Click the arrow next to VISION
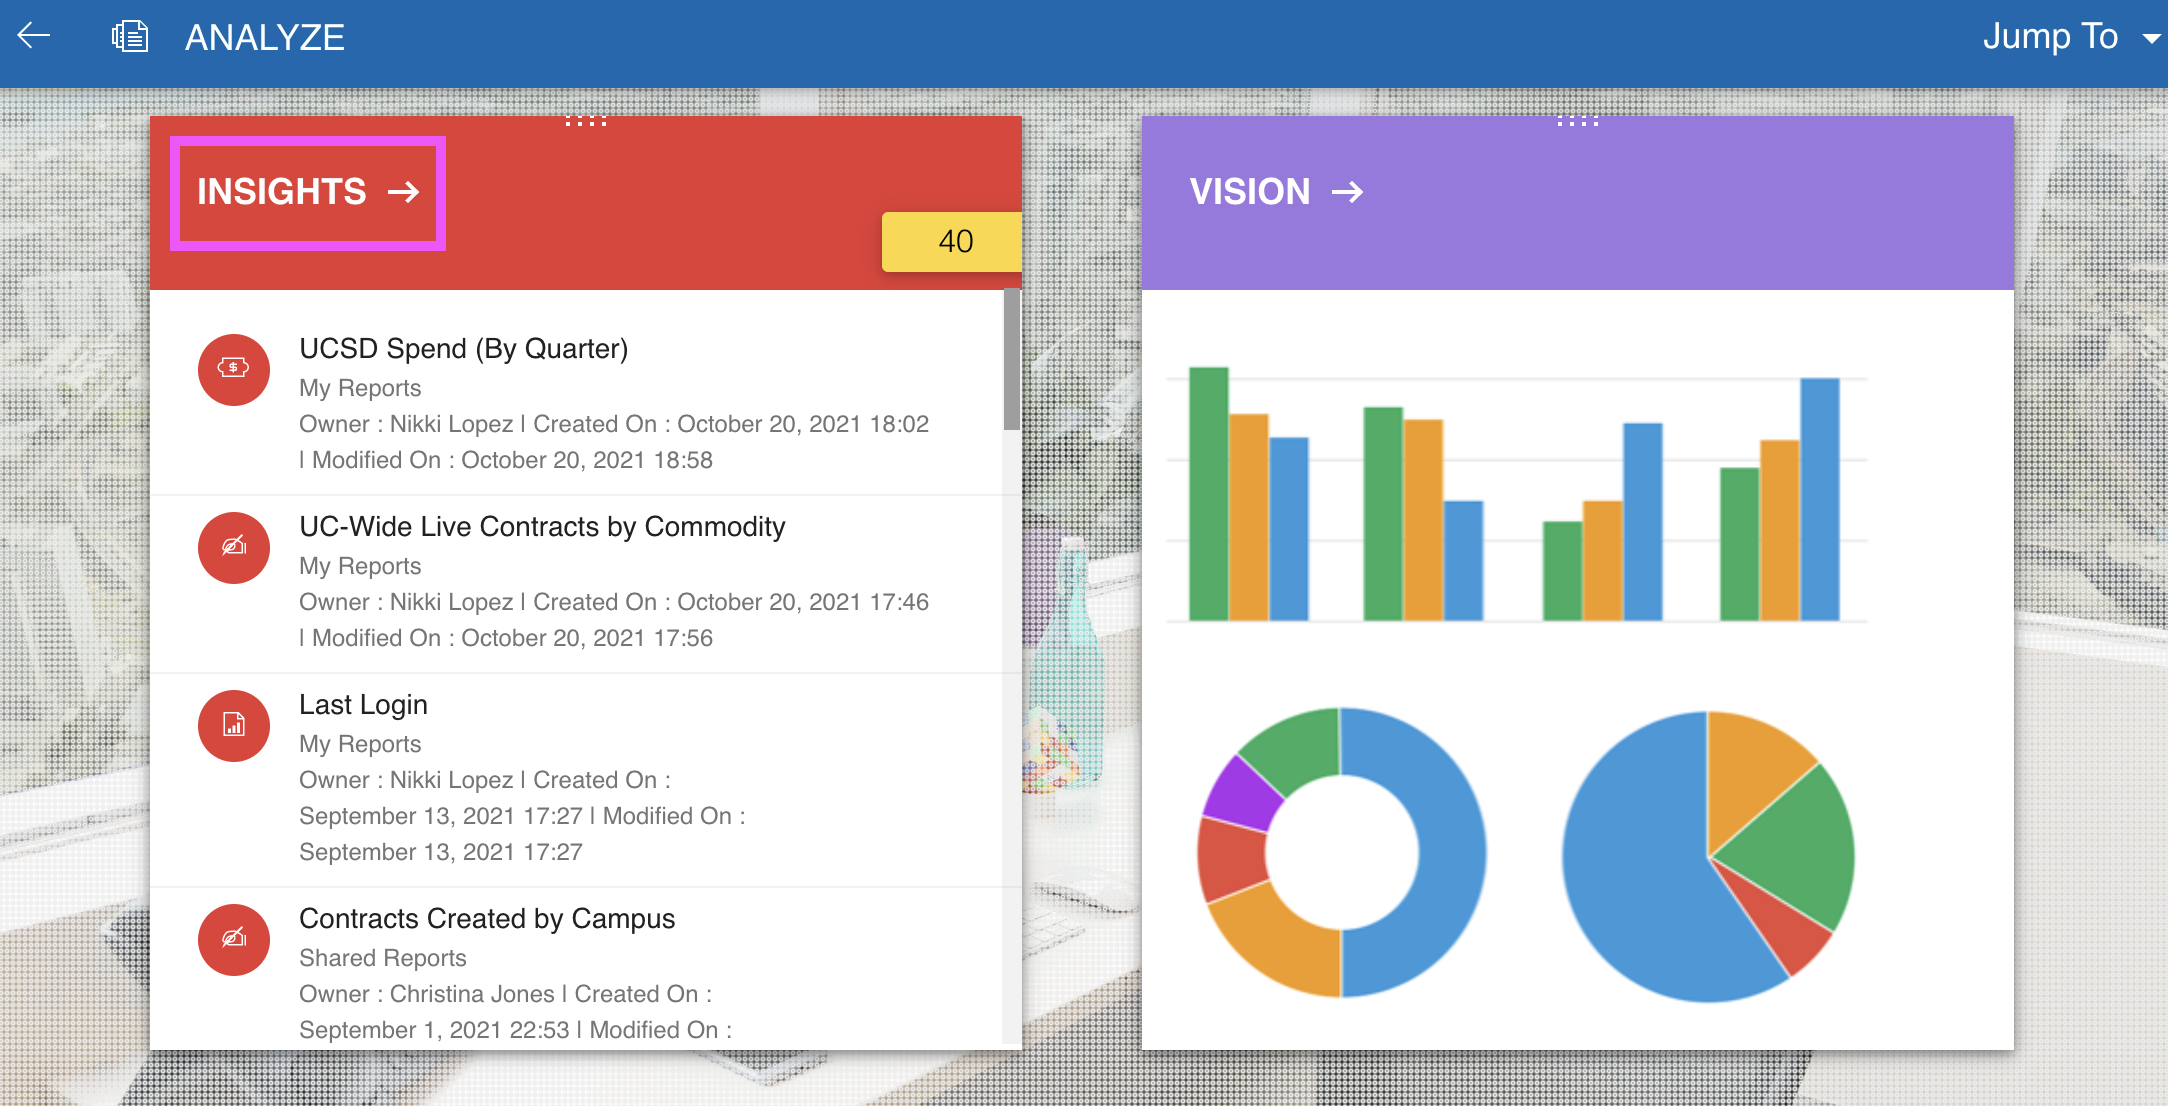Screen dimensions: 2168x1106 (x=1348, y=191)
